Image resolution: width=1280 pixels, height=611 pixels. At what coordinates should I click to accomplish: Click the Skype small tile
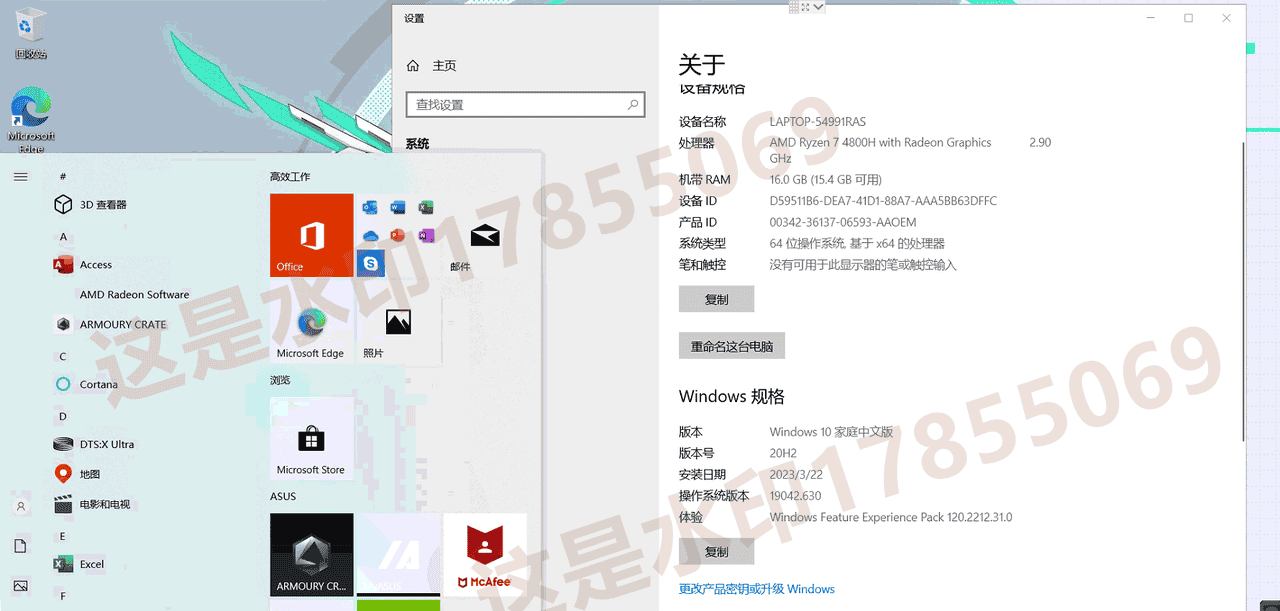[371, 262]
